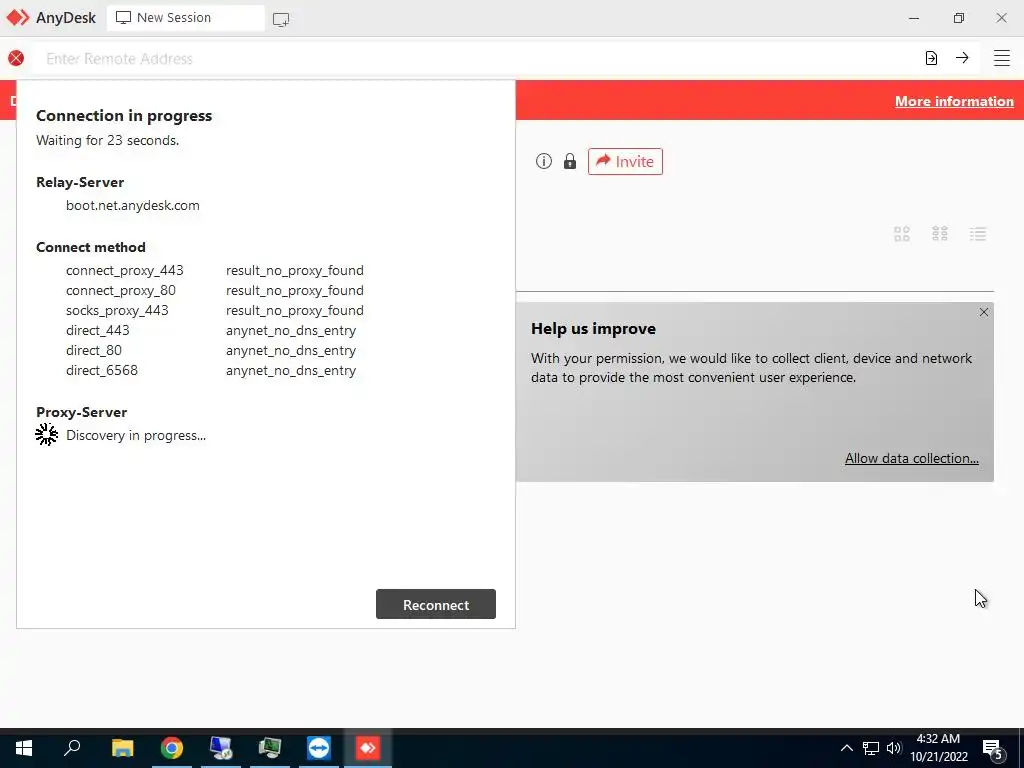Click the socks_proxy_443 entry
Viewport: 1024px width, 768px height.
[117, 310]
